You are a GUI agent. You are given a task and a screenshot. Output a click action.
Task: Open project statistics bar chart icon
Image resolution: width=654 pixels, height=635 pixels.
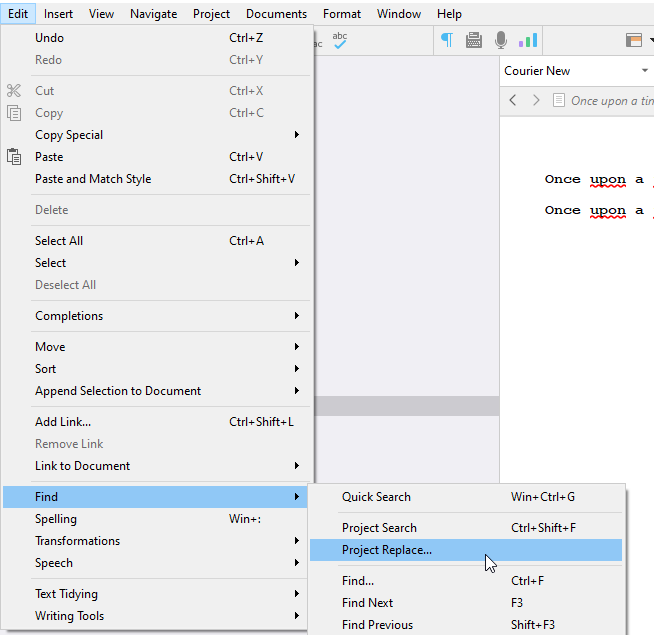coord(528,40)
